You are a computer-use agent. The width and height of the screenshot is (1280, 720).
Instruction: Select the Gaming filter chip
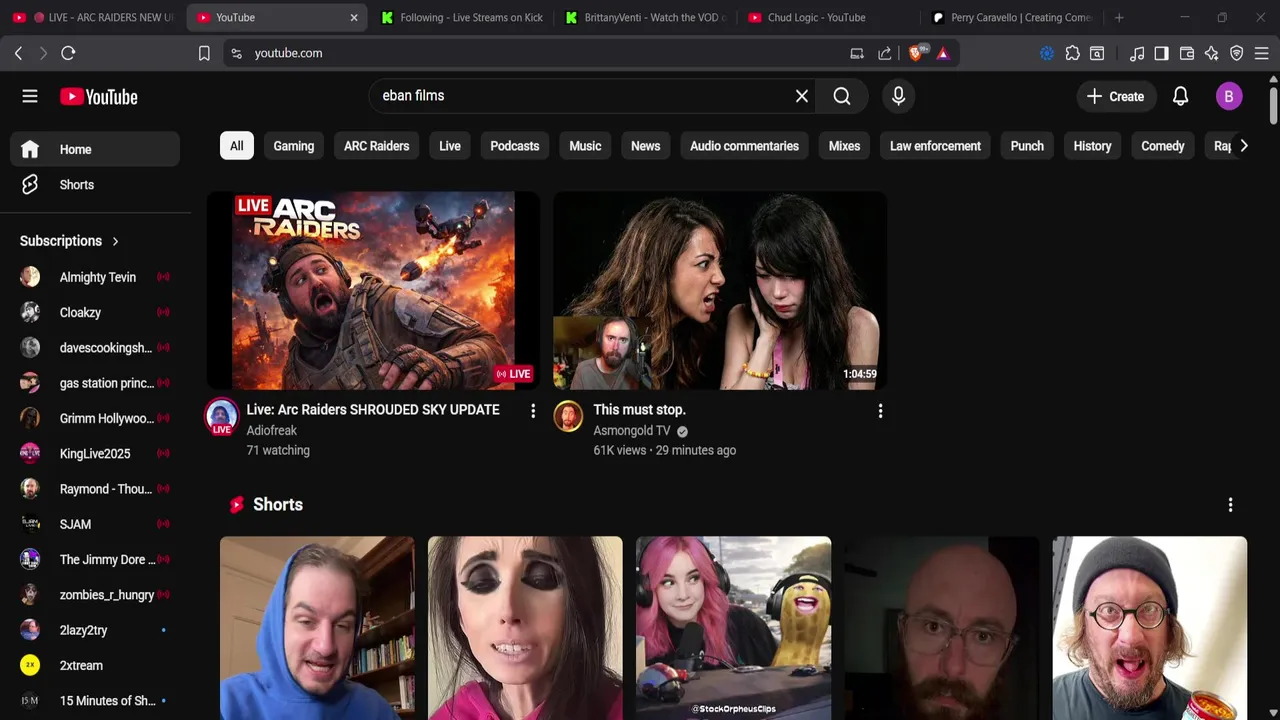(294, 146)
